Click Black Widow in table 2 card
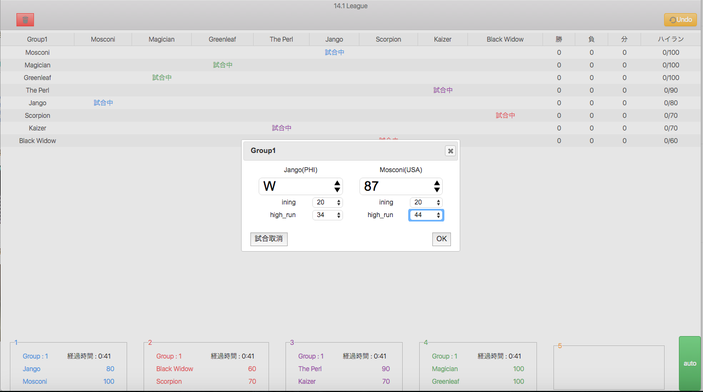This screenshot has width=703, height=392. pos(174,369)
